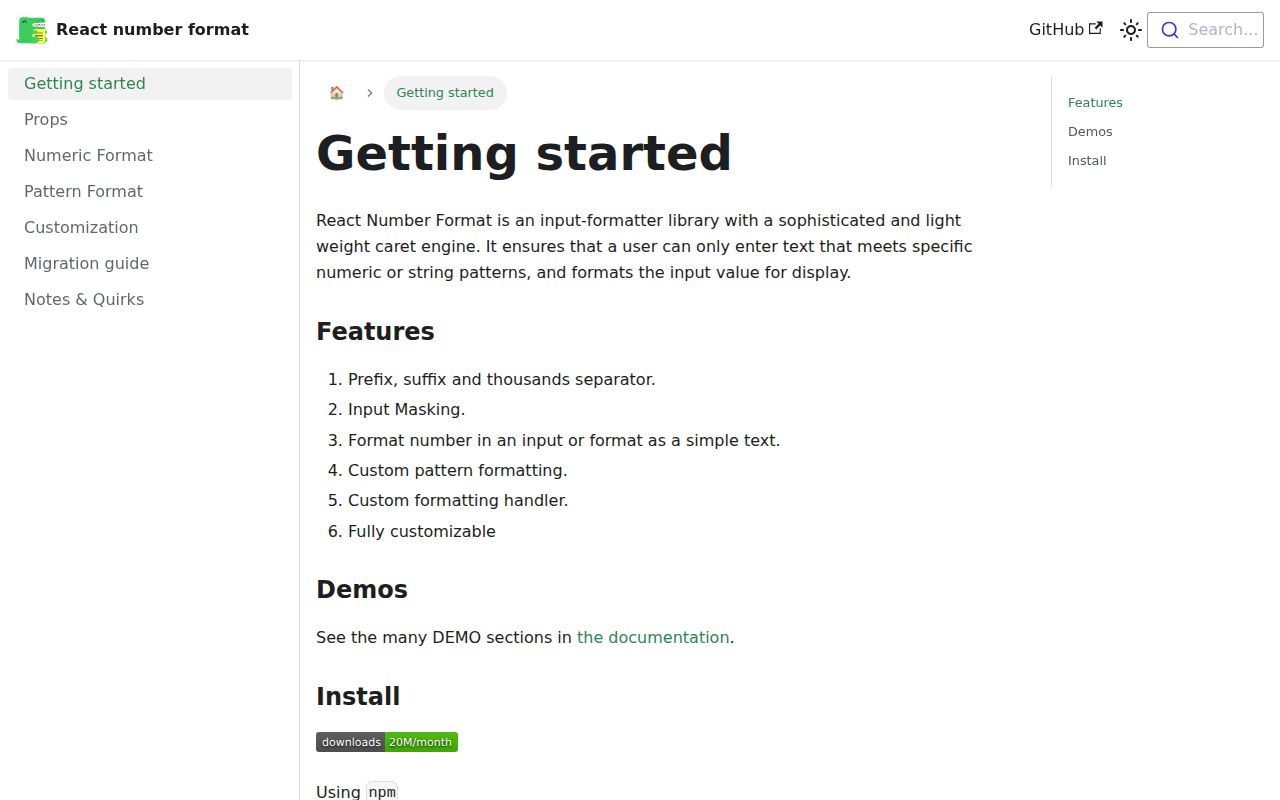This screenshot has width=1280, height=800.
Task: Click the Demos section heading
Action: point(362,590)
